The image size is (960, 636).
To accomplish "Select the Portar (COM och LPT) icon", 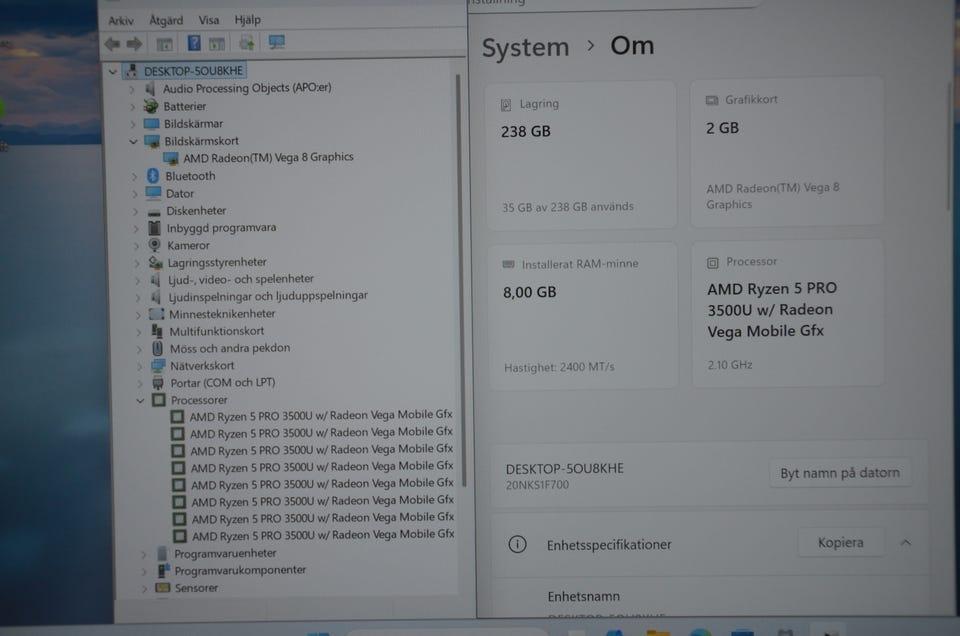I will pyautogui.click(x=158, y=383).
